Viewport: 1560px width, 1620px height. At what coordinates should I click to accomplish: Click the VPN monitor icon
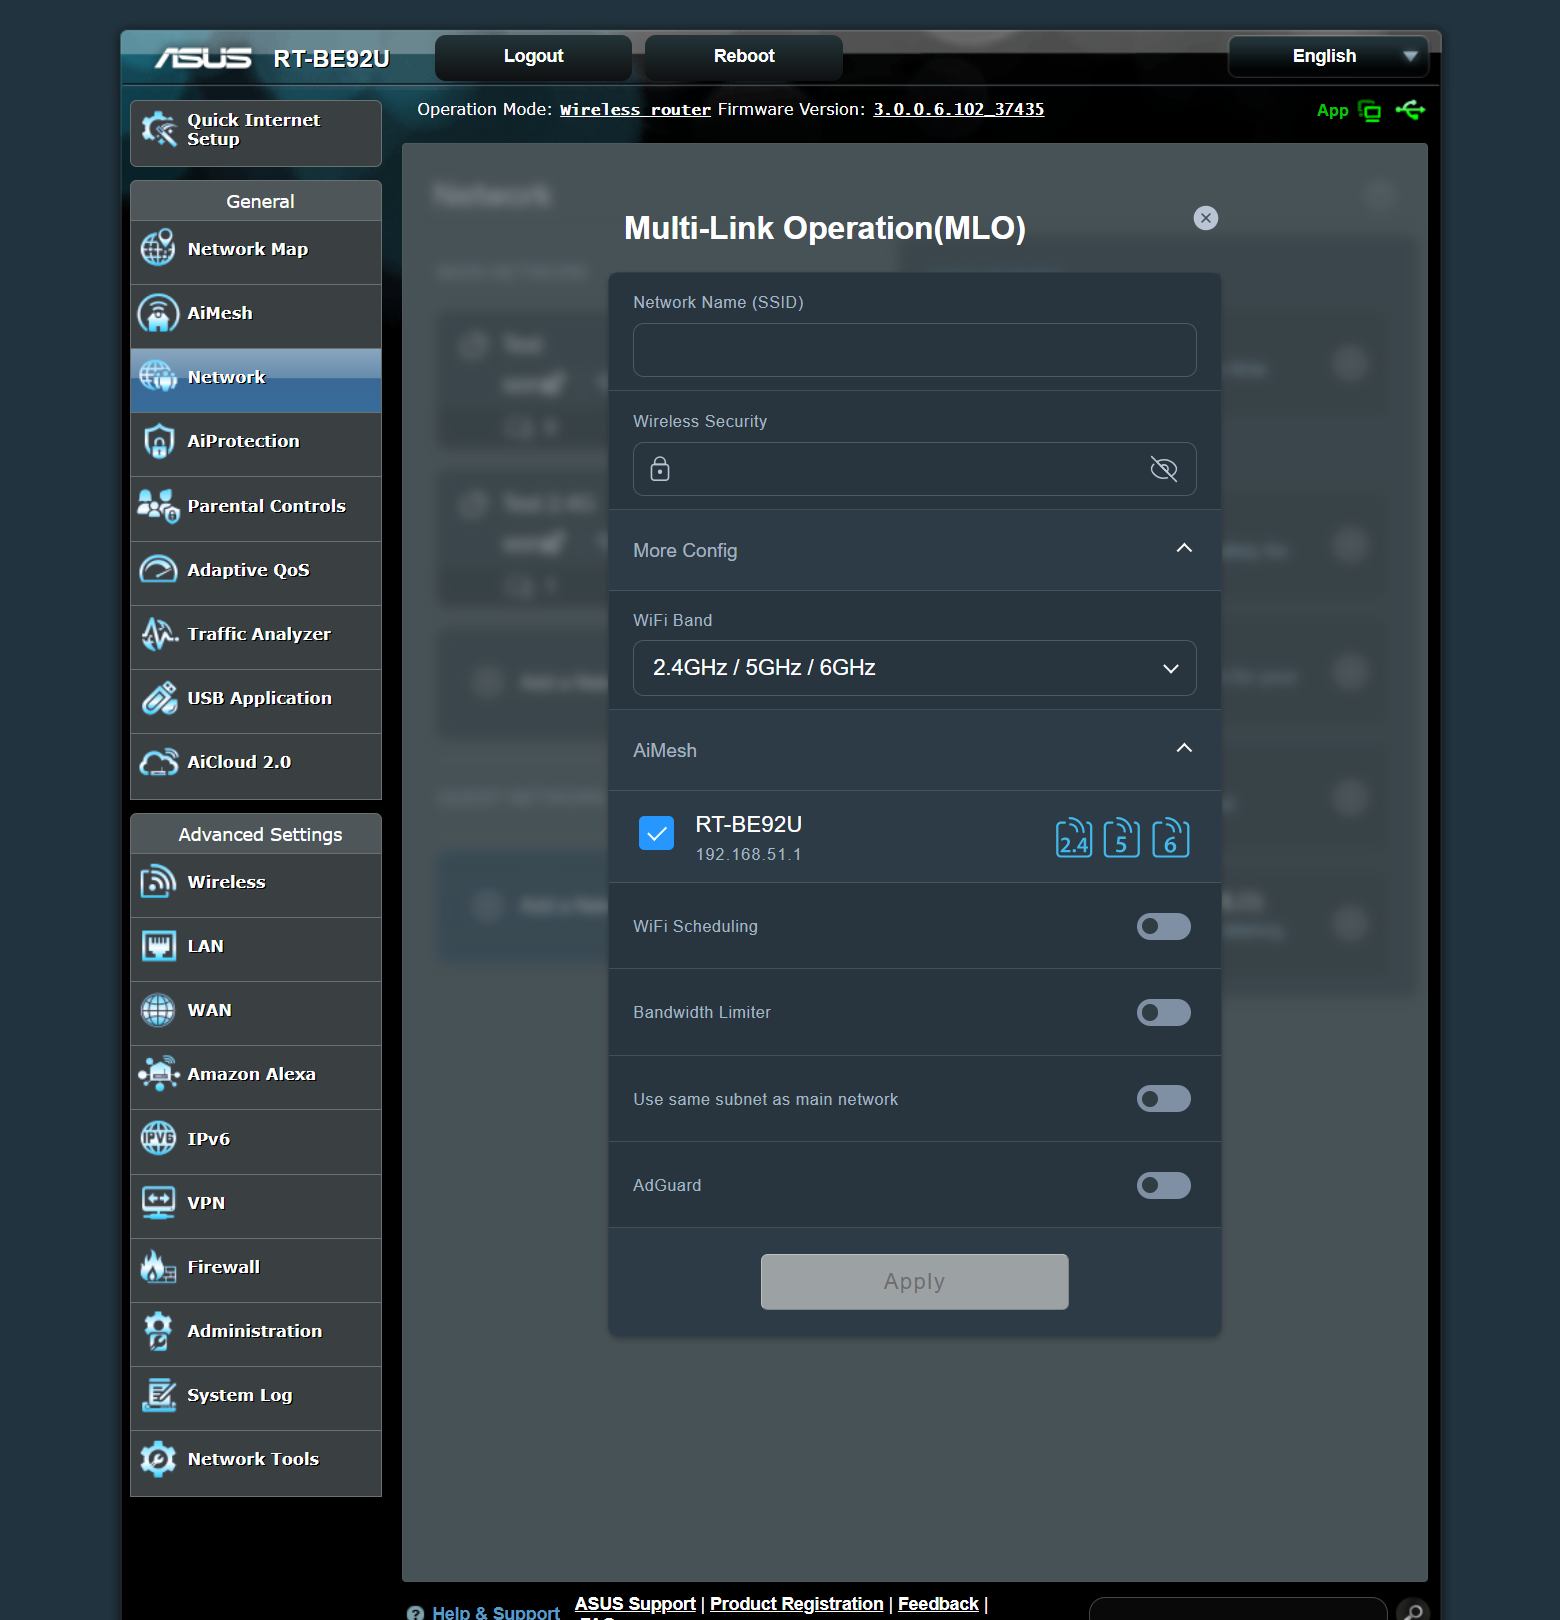[x=158, y=1203]
